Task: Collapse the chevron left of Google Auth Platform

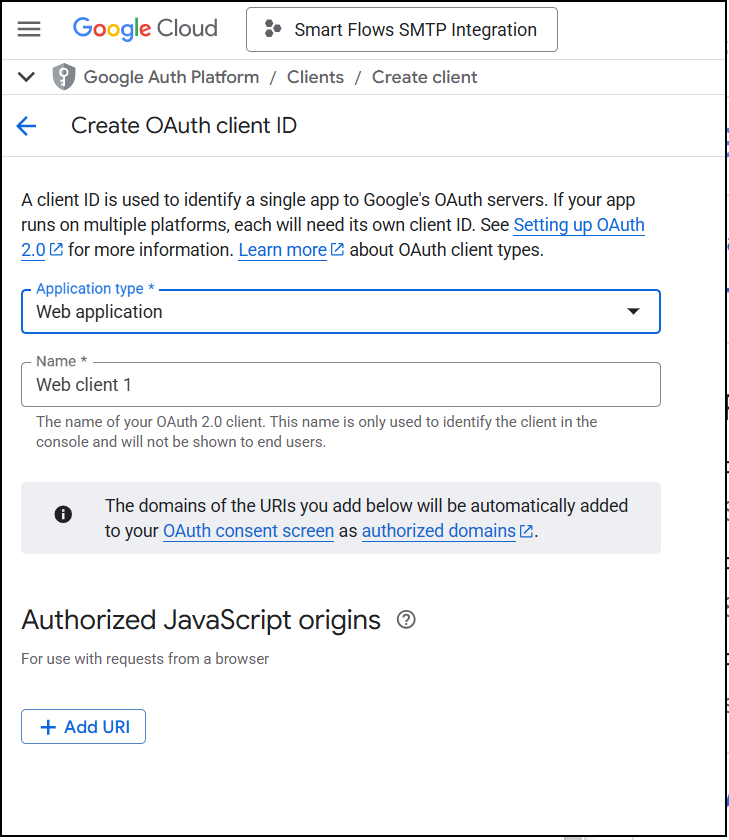Action: pos(26,77)
